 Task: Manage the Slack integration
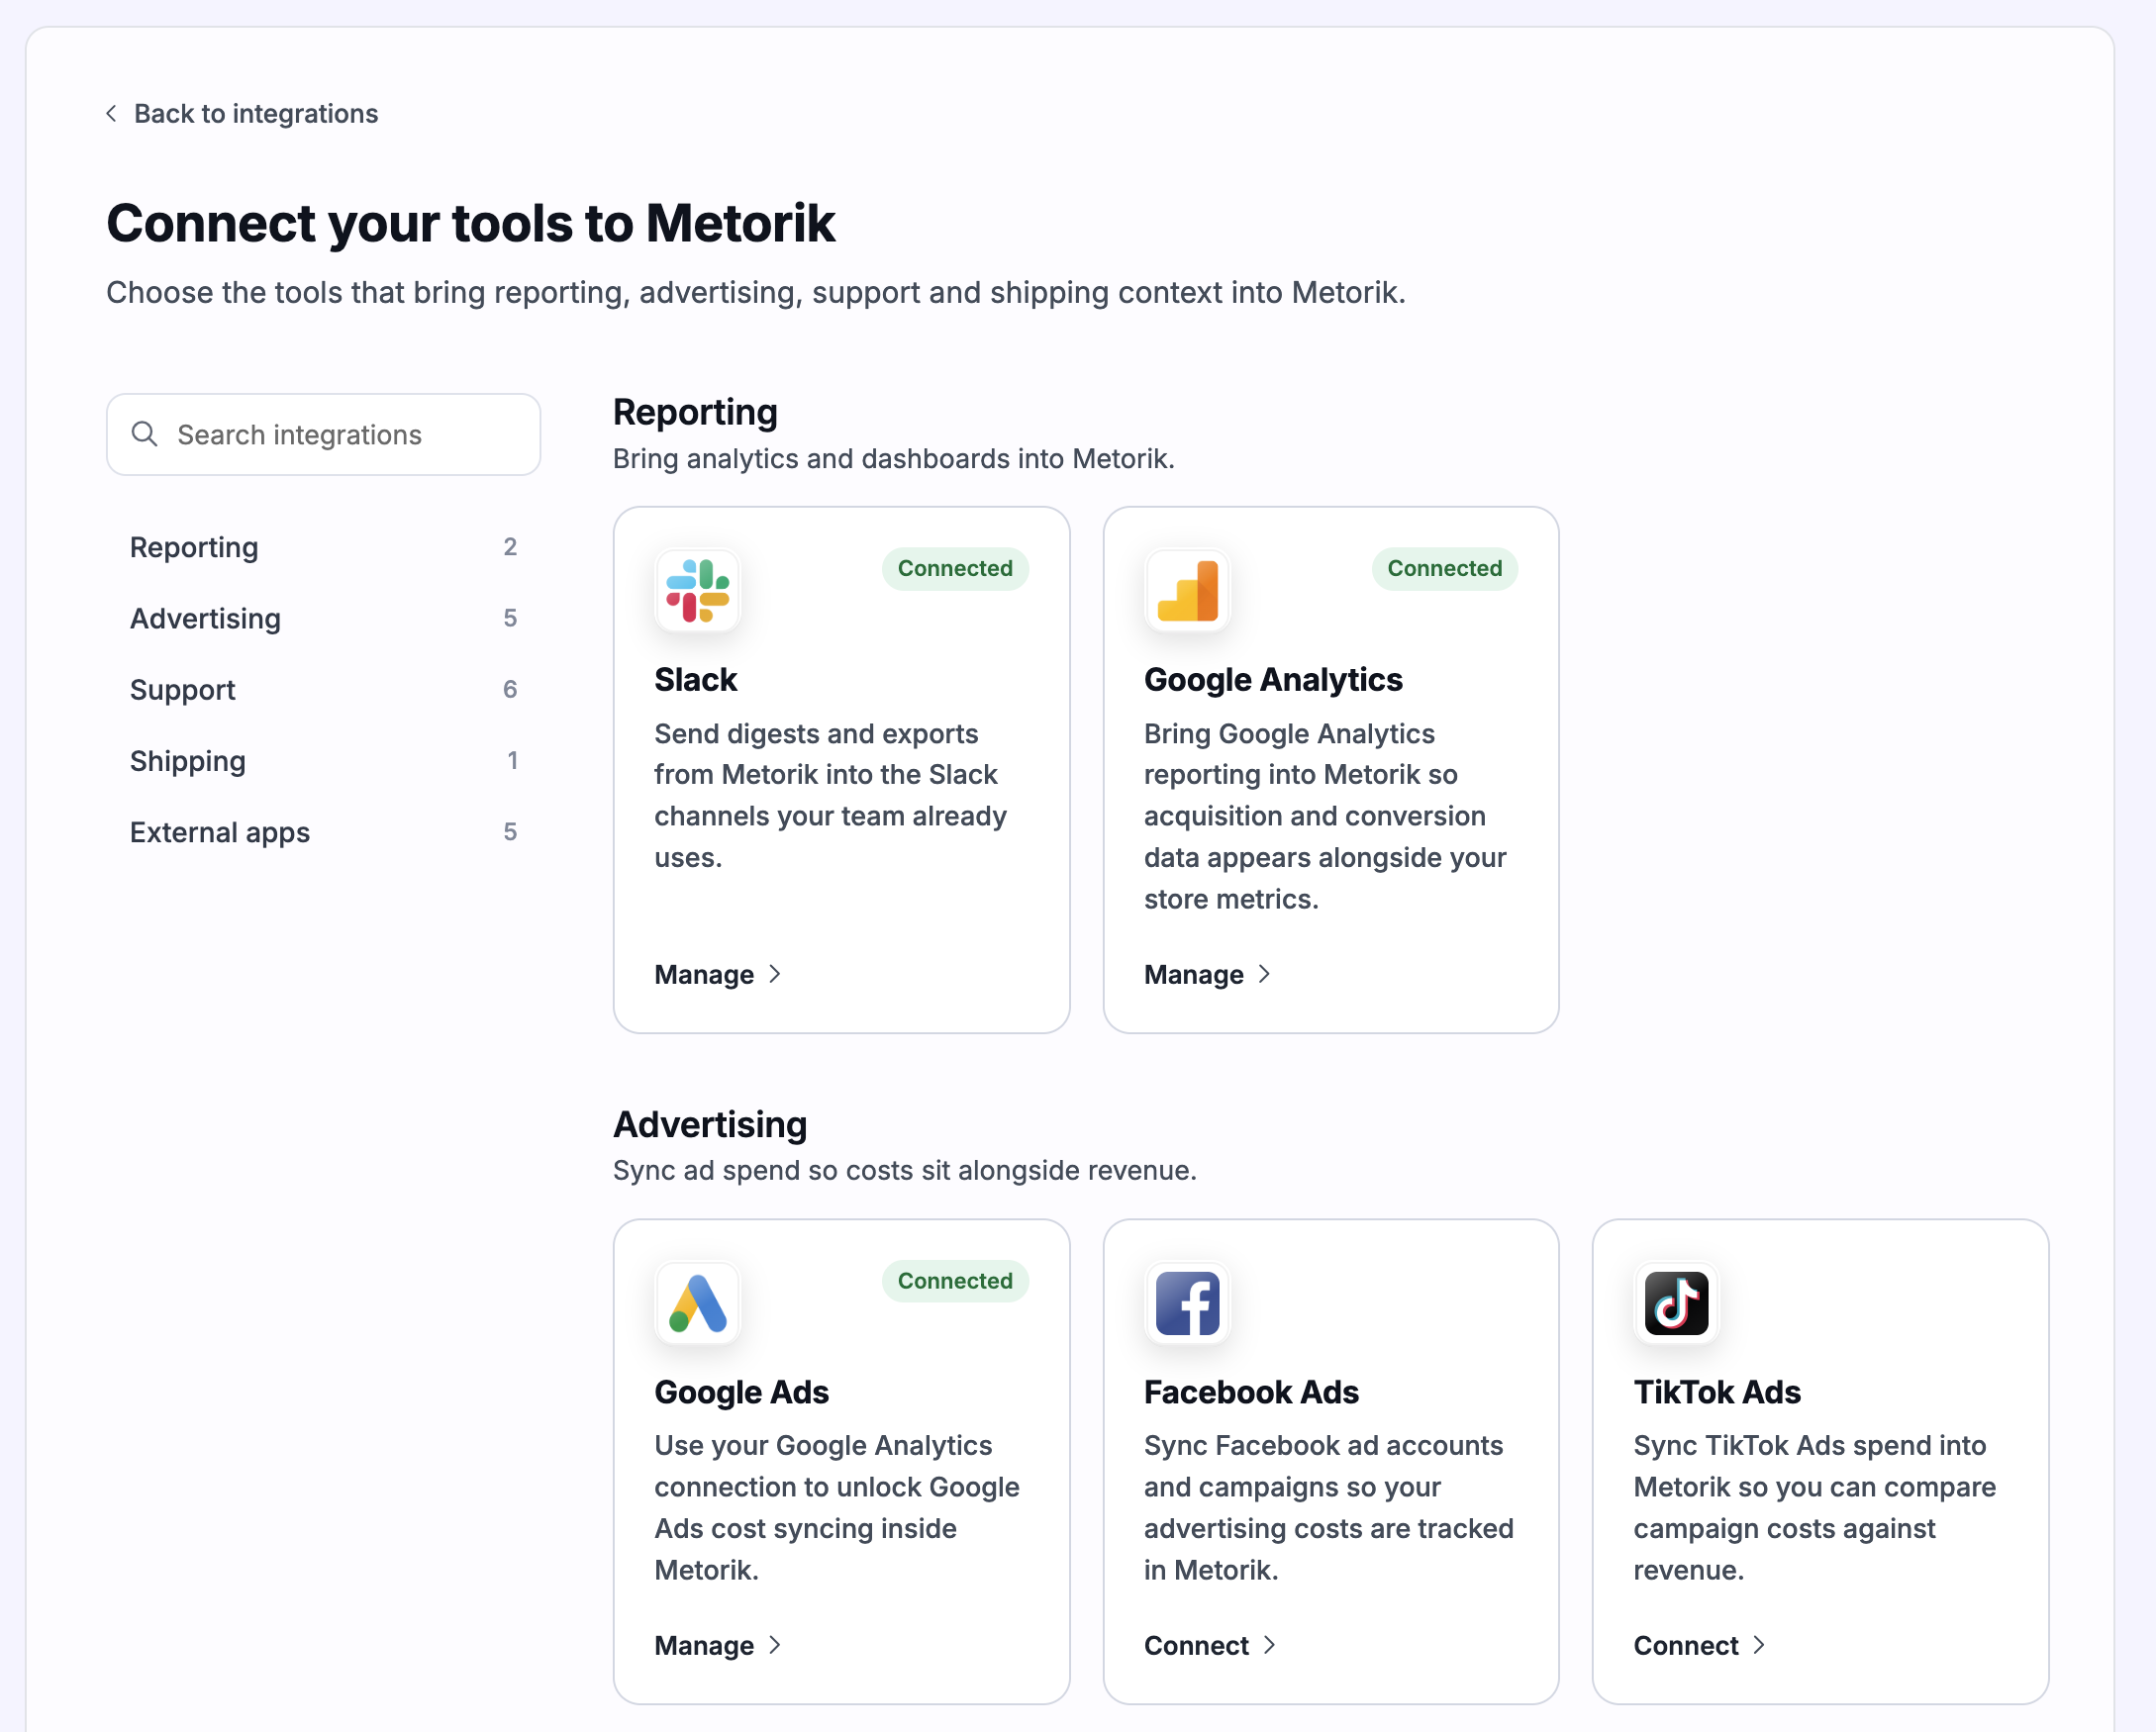click(x=718, y=974)
